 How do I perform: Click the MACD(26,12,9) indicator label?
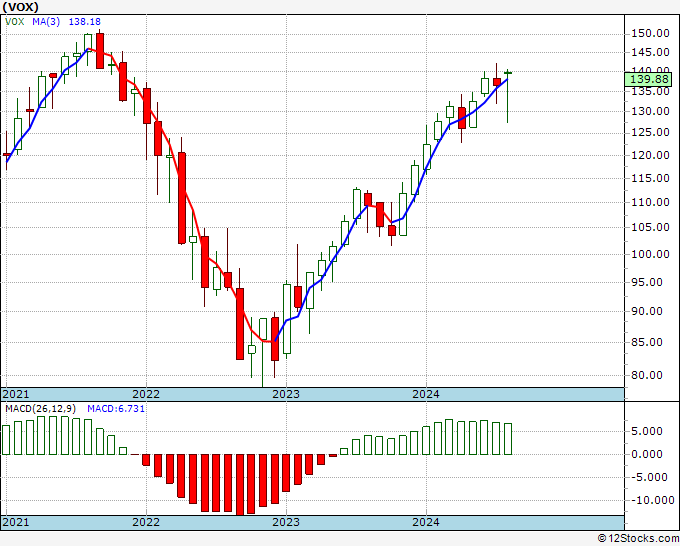(x=41, y=409)
